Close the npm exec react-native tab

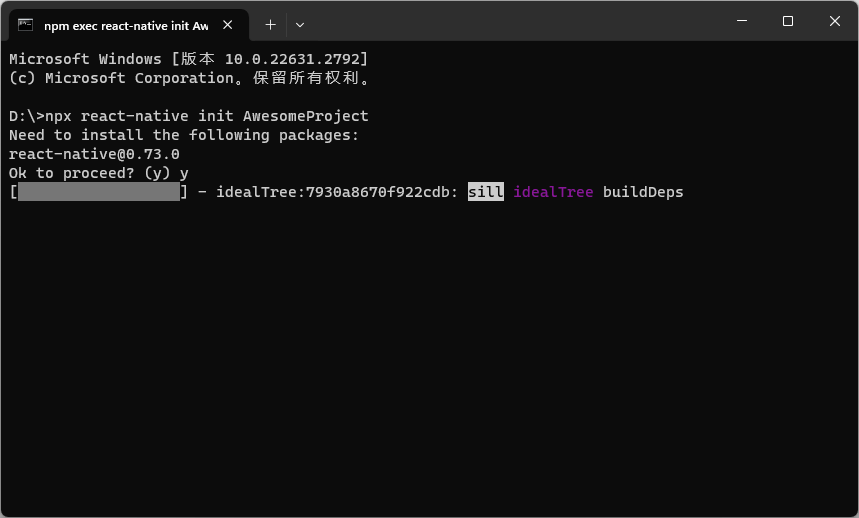point(228,25)
